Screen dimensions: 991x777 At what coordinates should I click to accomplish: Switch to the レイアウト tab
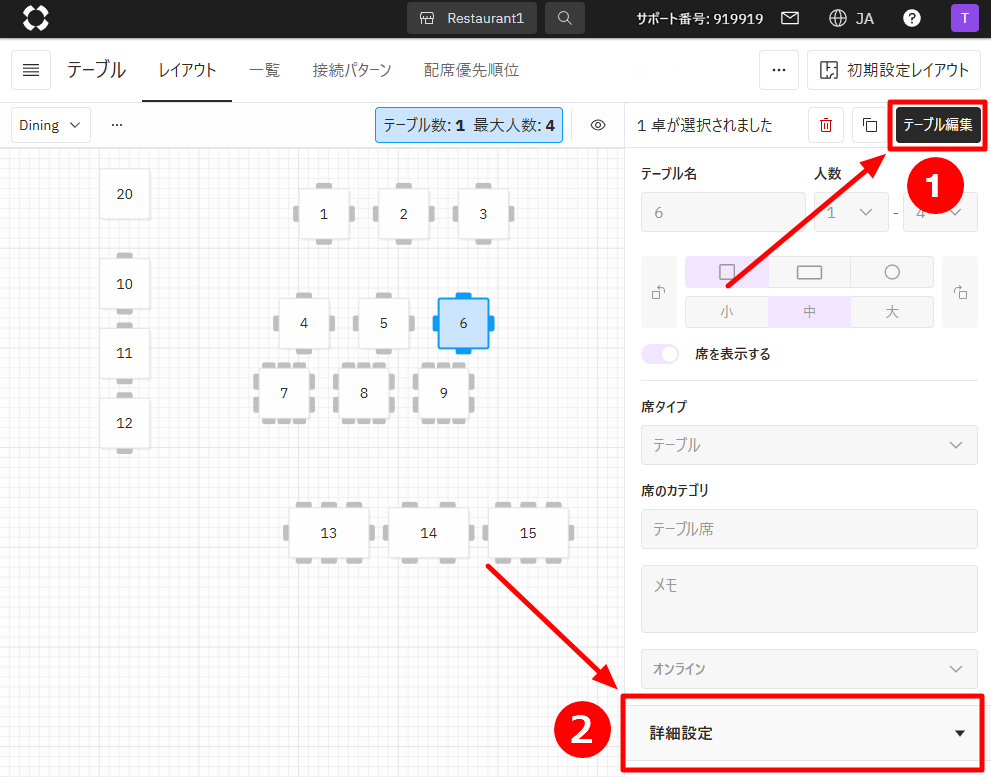point(187,70)
